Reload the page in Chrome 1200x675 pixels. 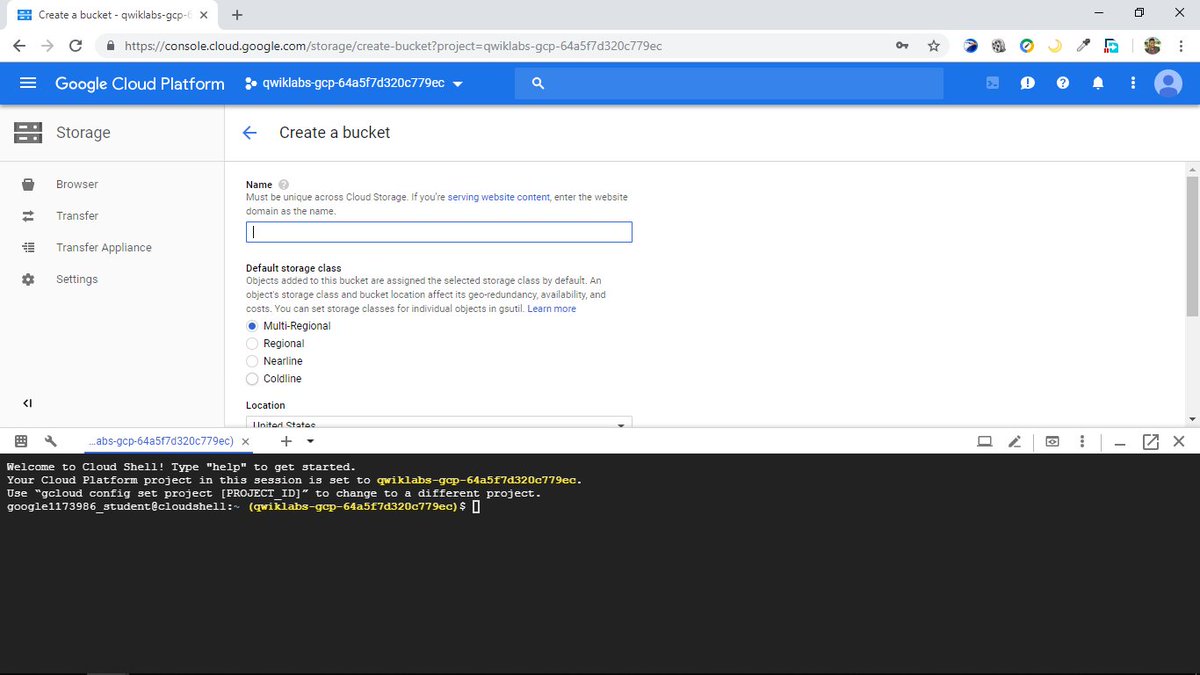point(76,45)
